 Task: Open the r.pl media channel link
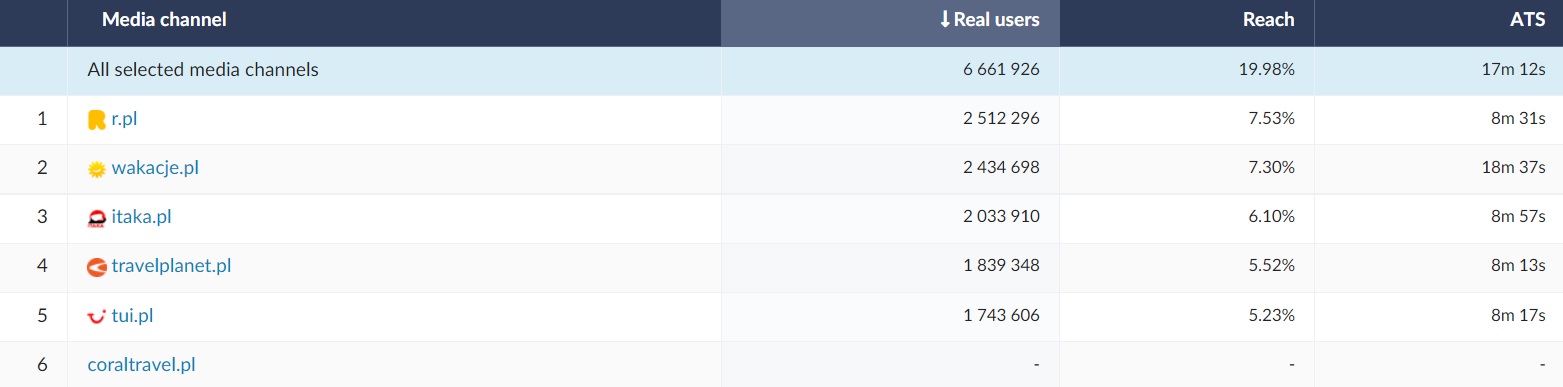124,119
